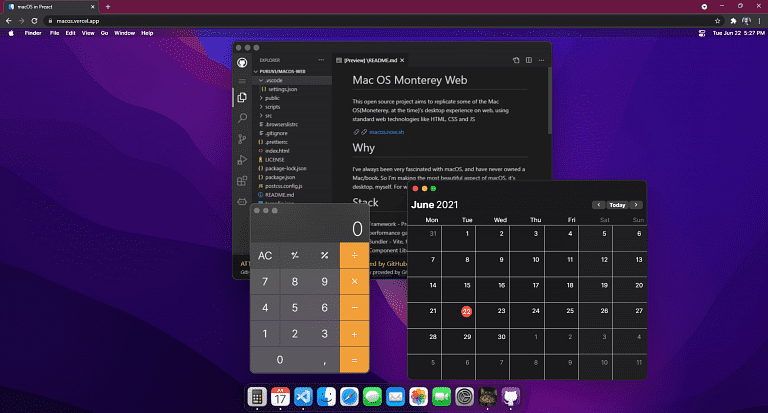768x413 pixels.
Task: Open package.json in the Explorer tree
Action: click(280, 177)
